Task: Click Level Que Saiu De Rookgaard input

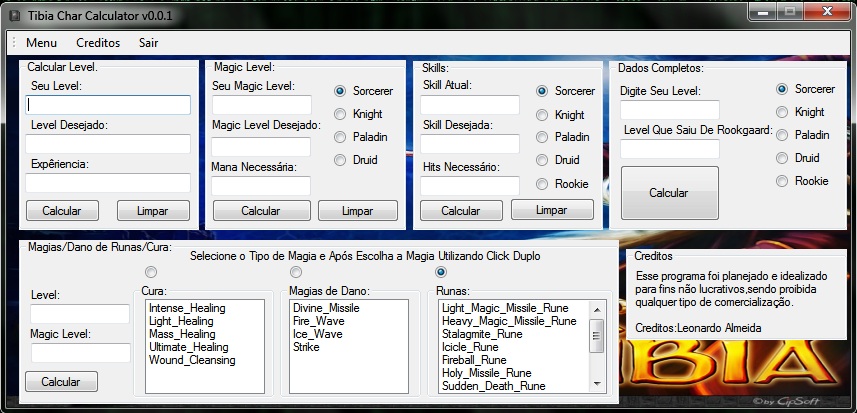Action: click(670, 149)
